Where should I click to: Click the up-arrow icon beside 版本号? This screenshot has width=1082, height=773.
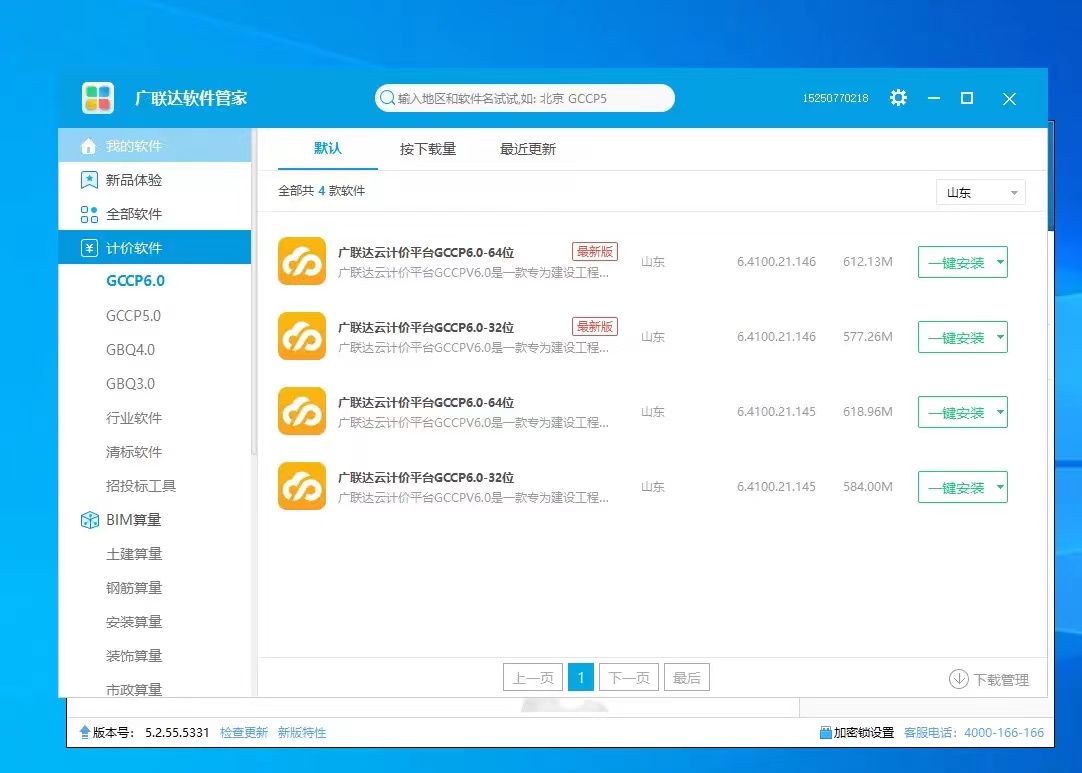(x=85, y=732)
